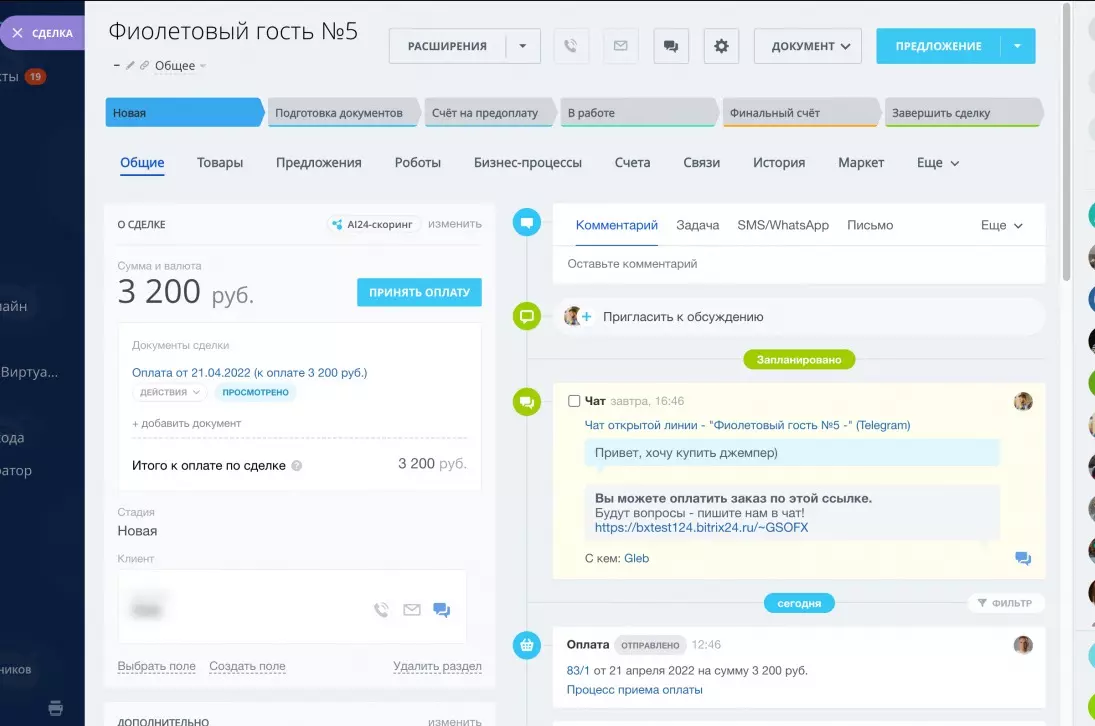Open the Еще tabs dropdown
The image size is (1095, 726).
coord(937,163)
